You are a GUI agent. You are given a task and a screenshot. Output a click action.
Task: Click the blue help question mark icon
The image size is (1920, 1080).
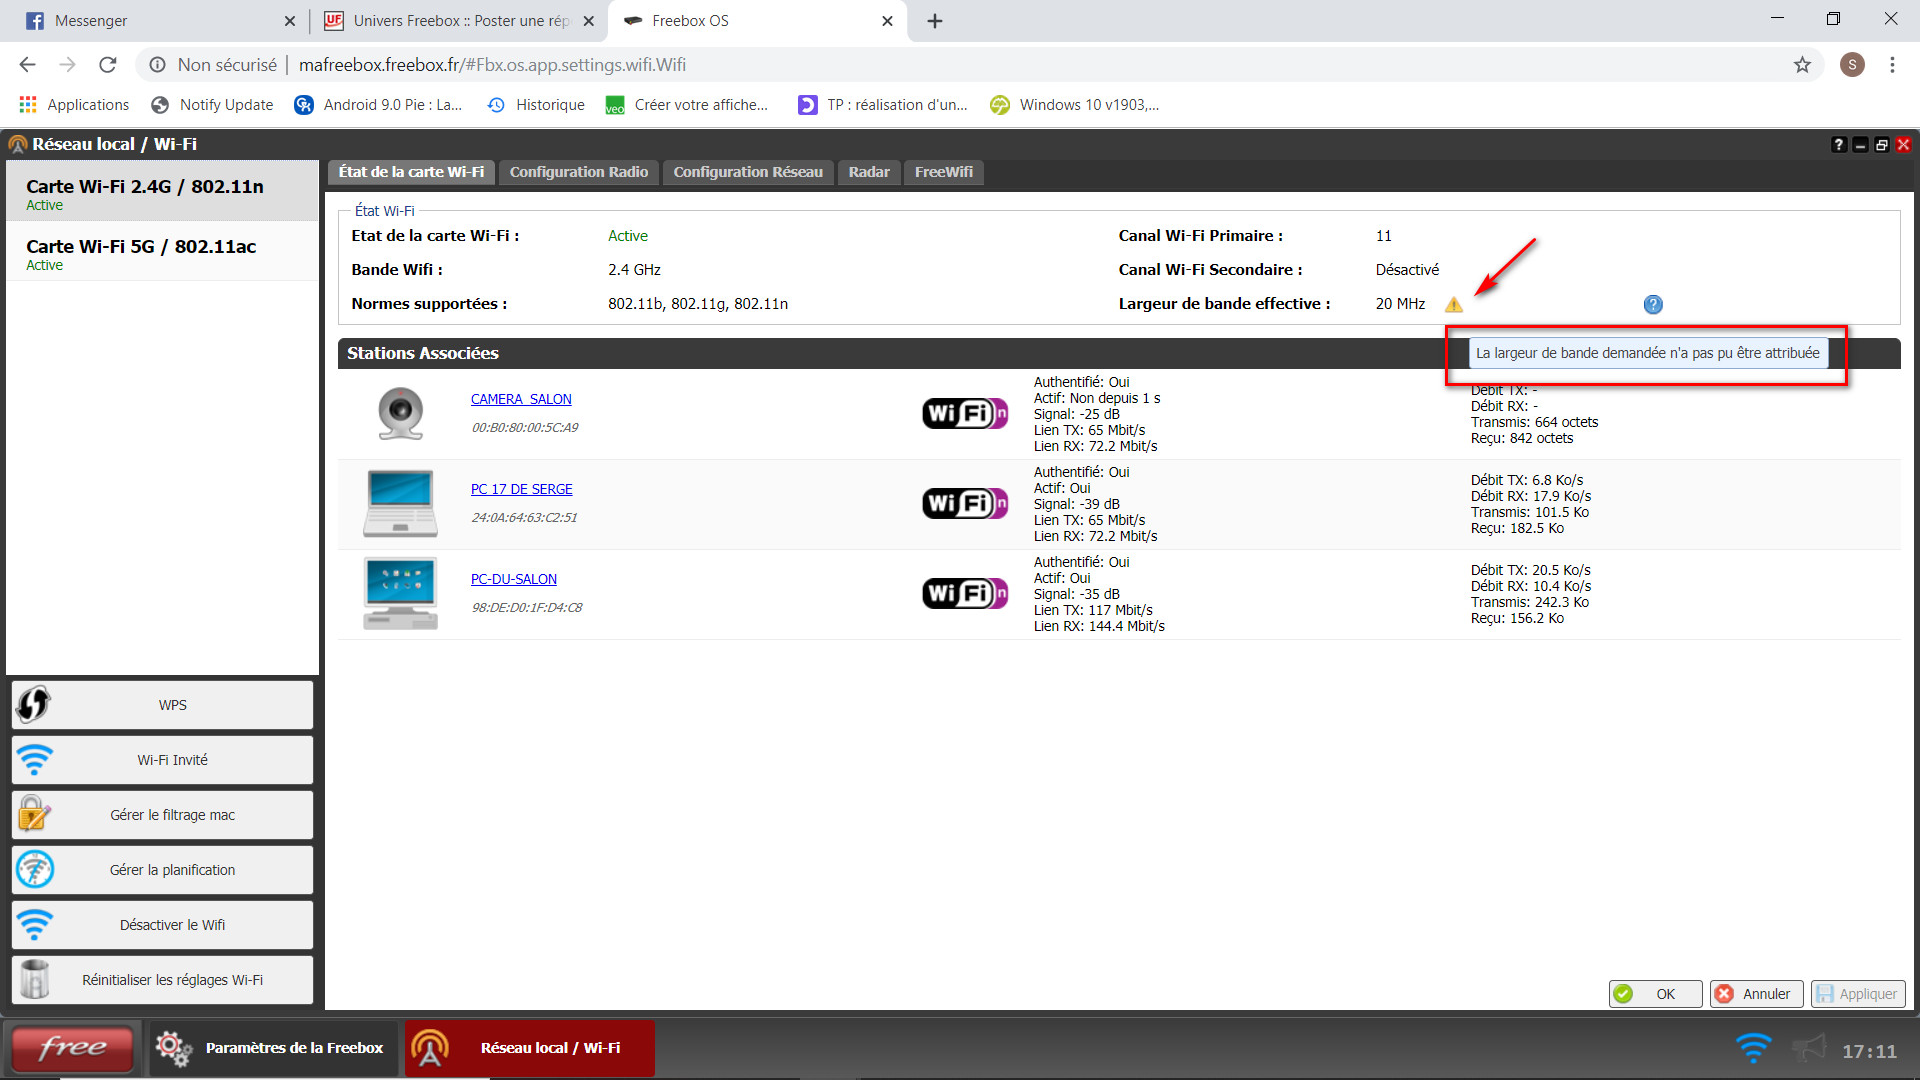pos(1652,304)
